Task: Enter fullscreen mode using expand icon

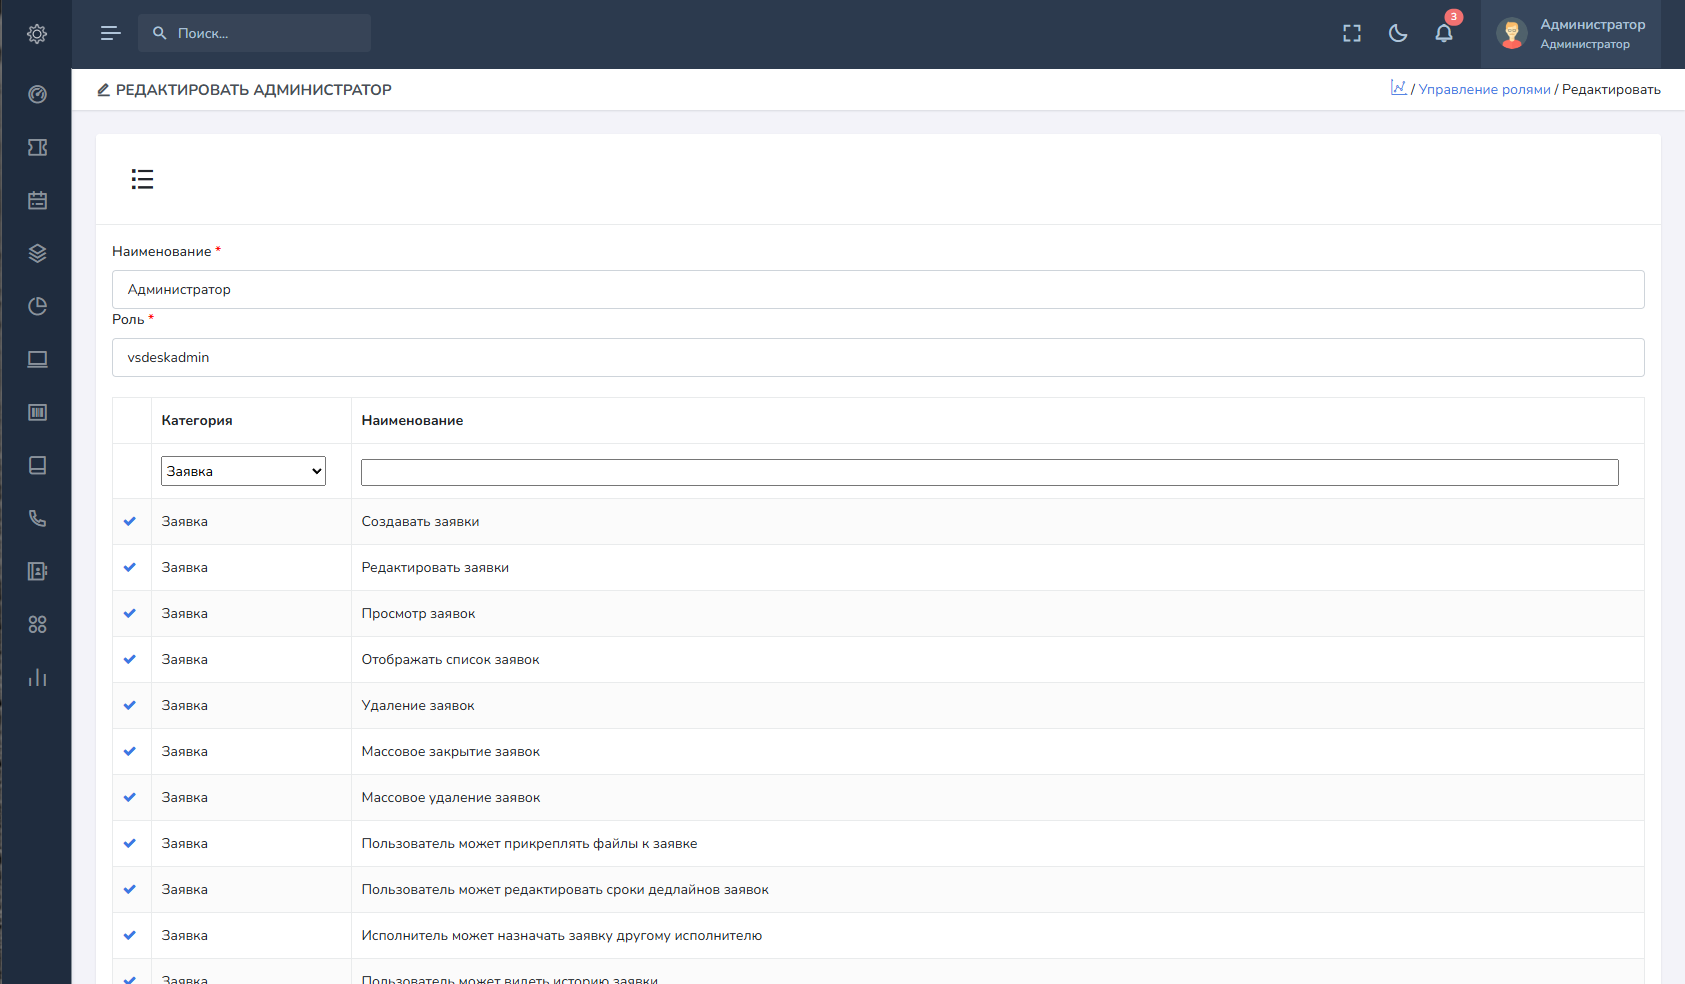Action: coord(1352,33)
